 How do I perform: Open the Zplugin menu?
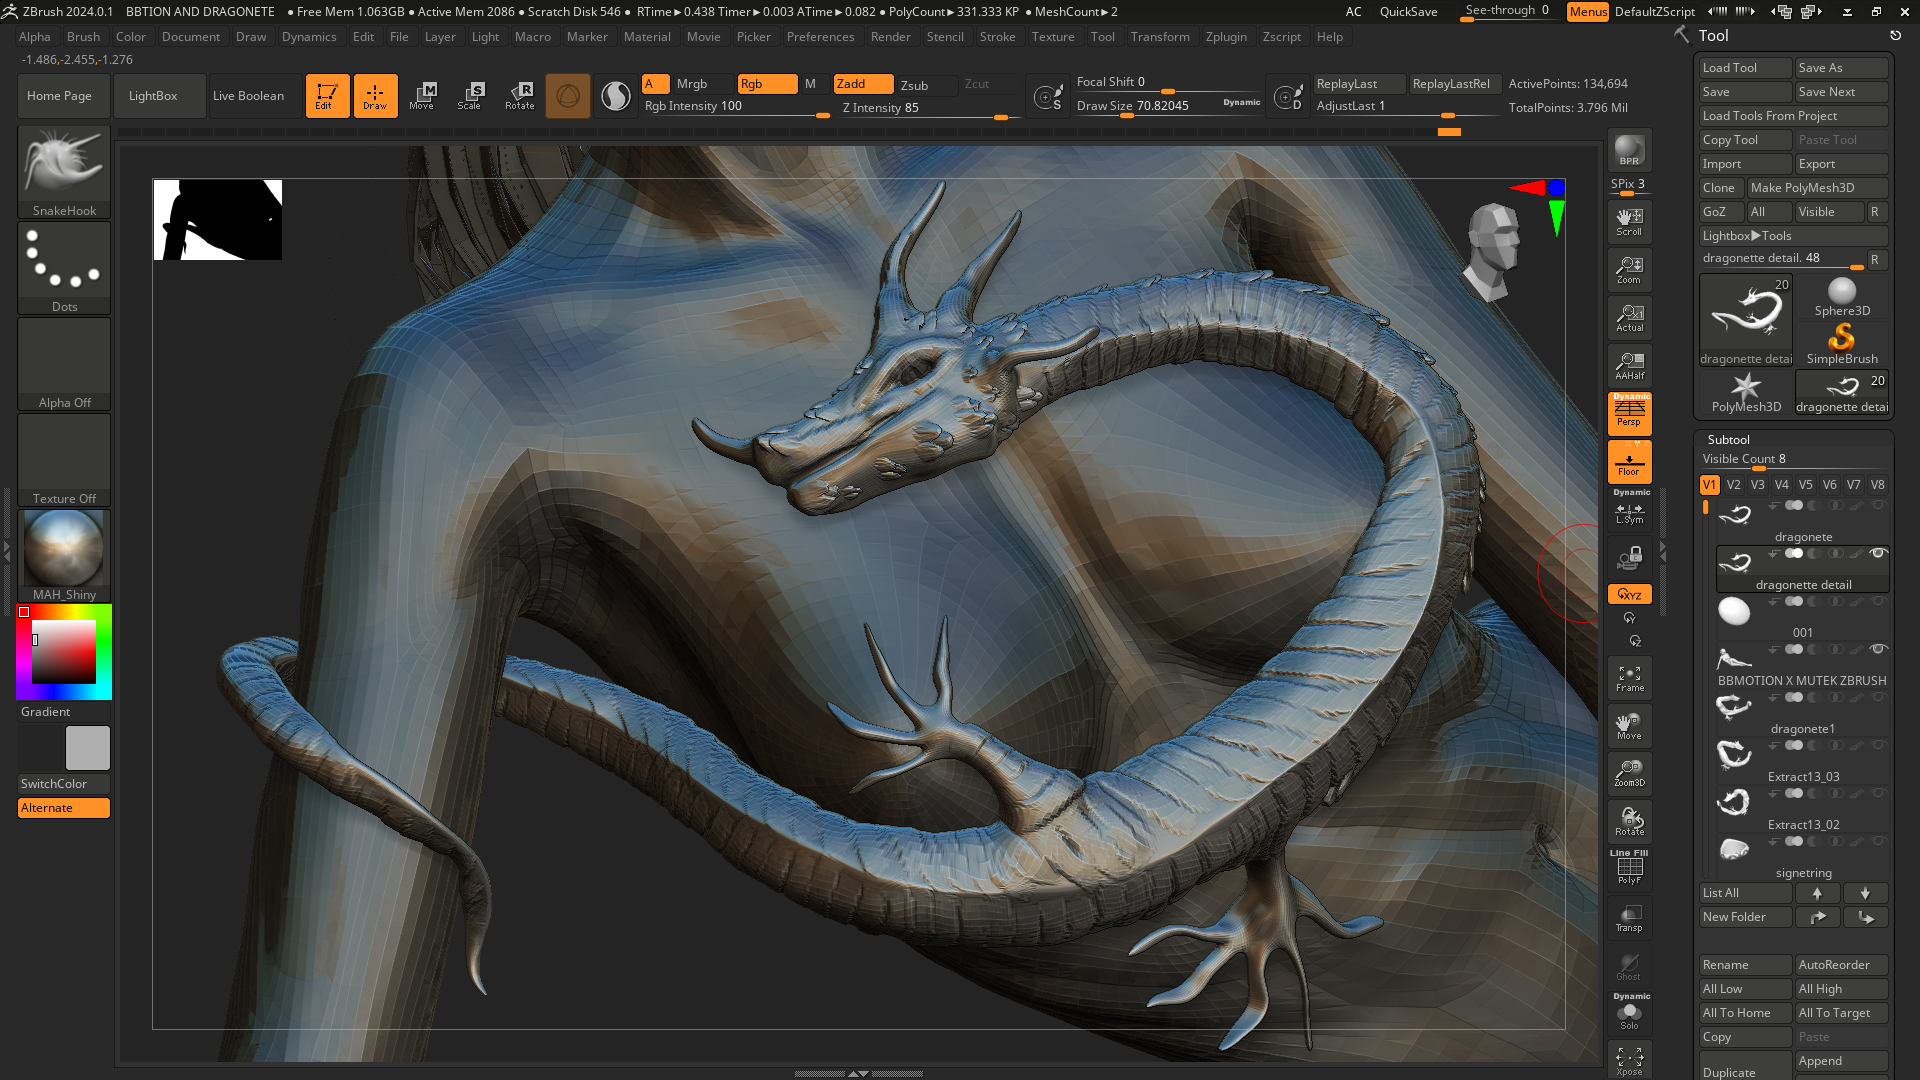click(x=1226, y=37)
